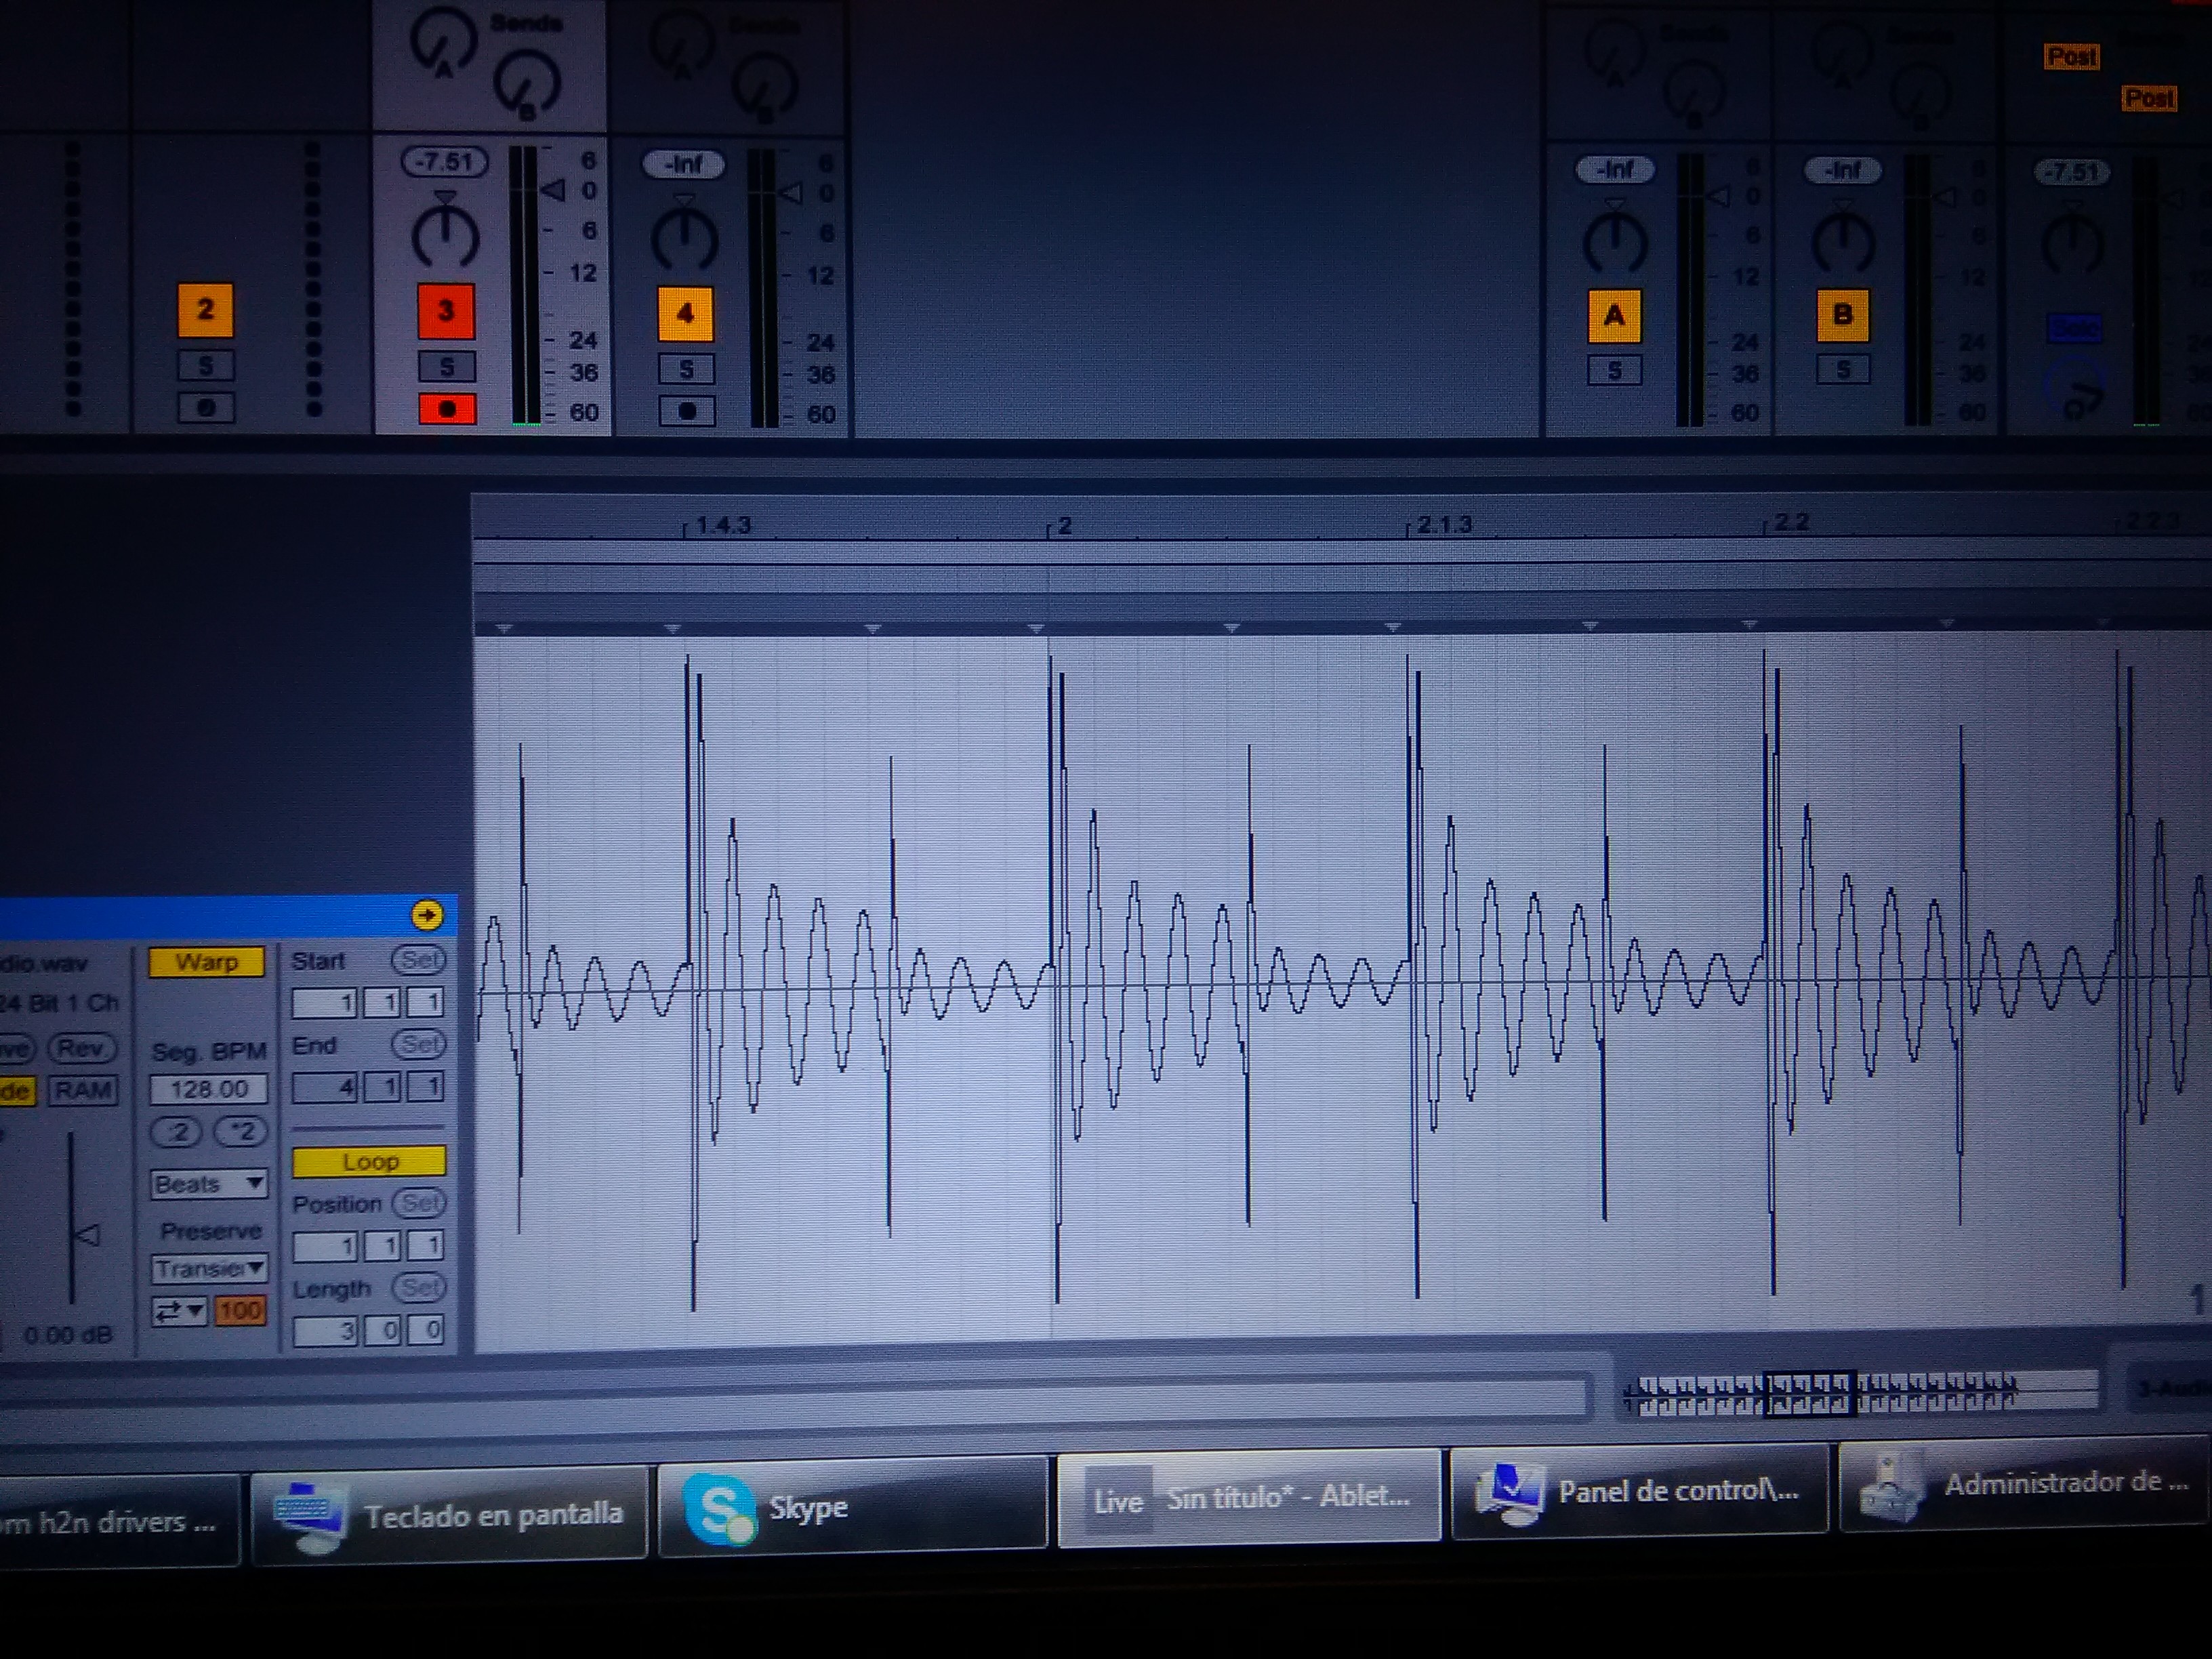This screenshot has height=1659, width=2212.
Task: Arm track 3 record button
Action: click(447, 409)
